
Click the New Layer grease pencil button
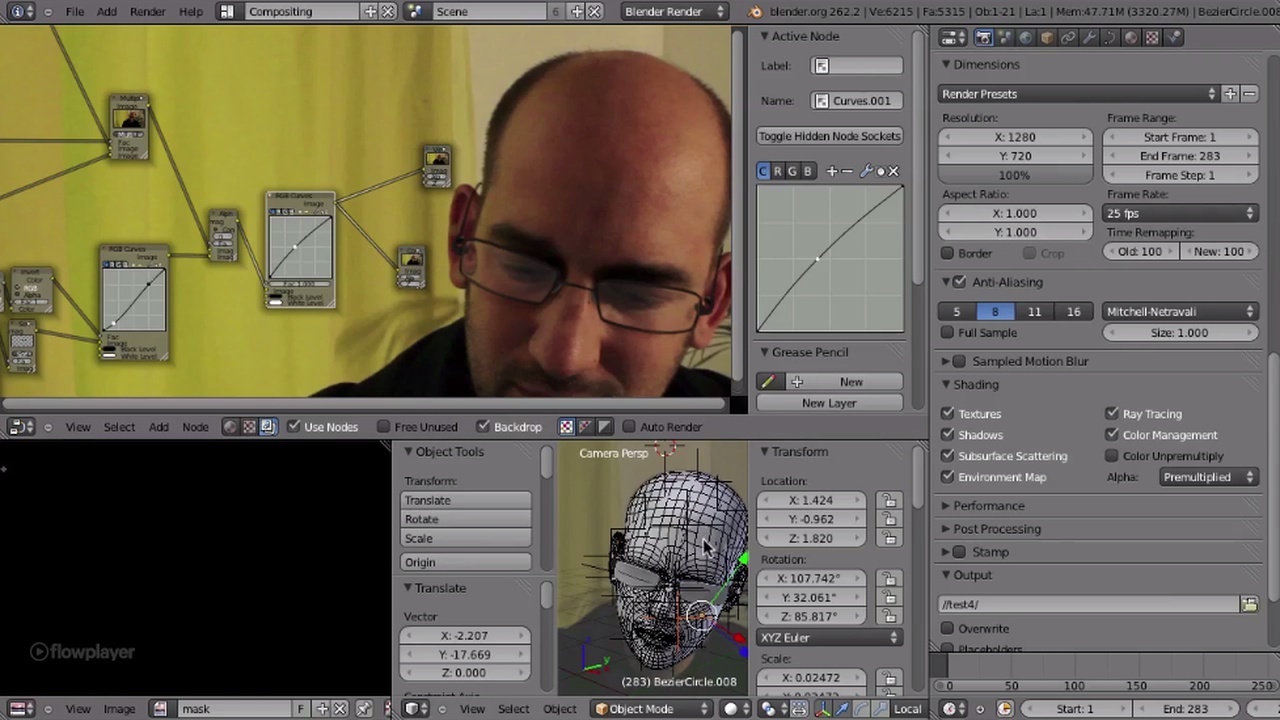pyautogui.click(x=829, y=403)
